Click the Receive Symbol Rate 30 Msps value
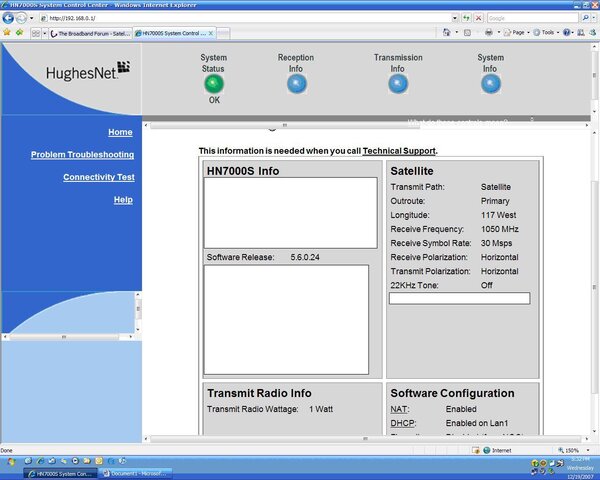600x480 pixels. coord(496,243)
